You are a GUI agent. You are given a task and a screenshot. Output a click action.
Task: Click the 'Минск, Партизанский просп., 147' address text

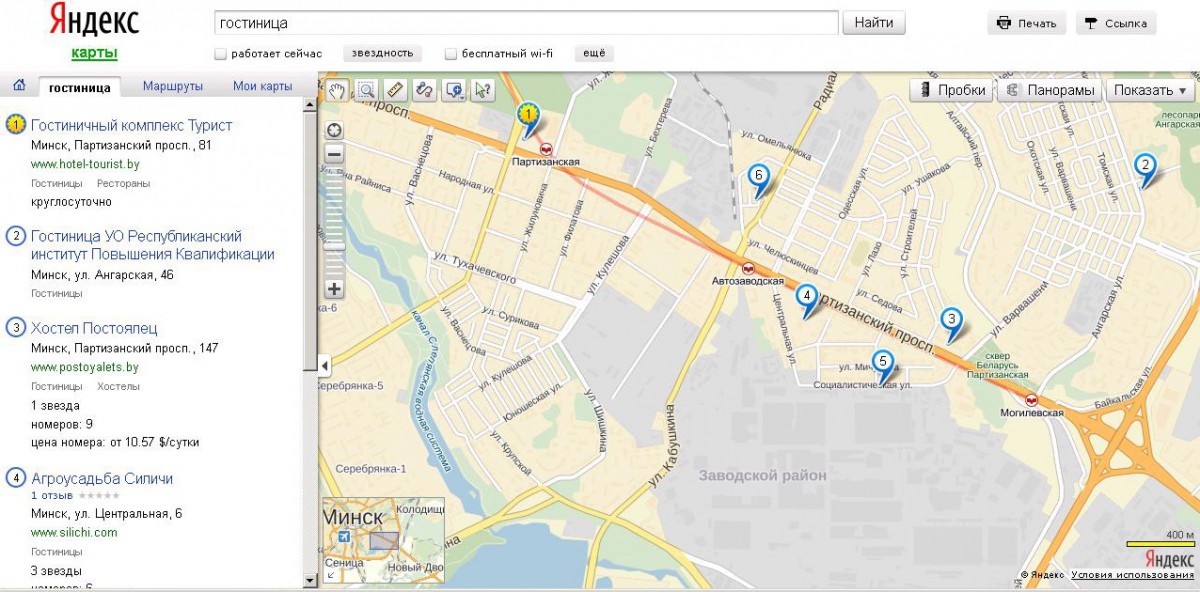point(125,348)
